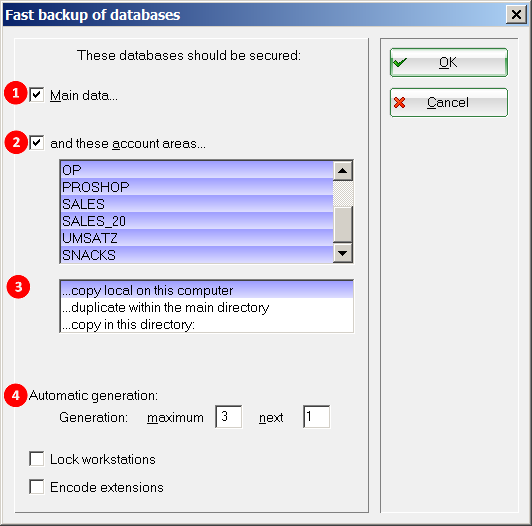
Task: Enable Lock workstations checkbox
Action: 36,459
